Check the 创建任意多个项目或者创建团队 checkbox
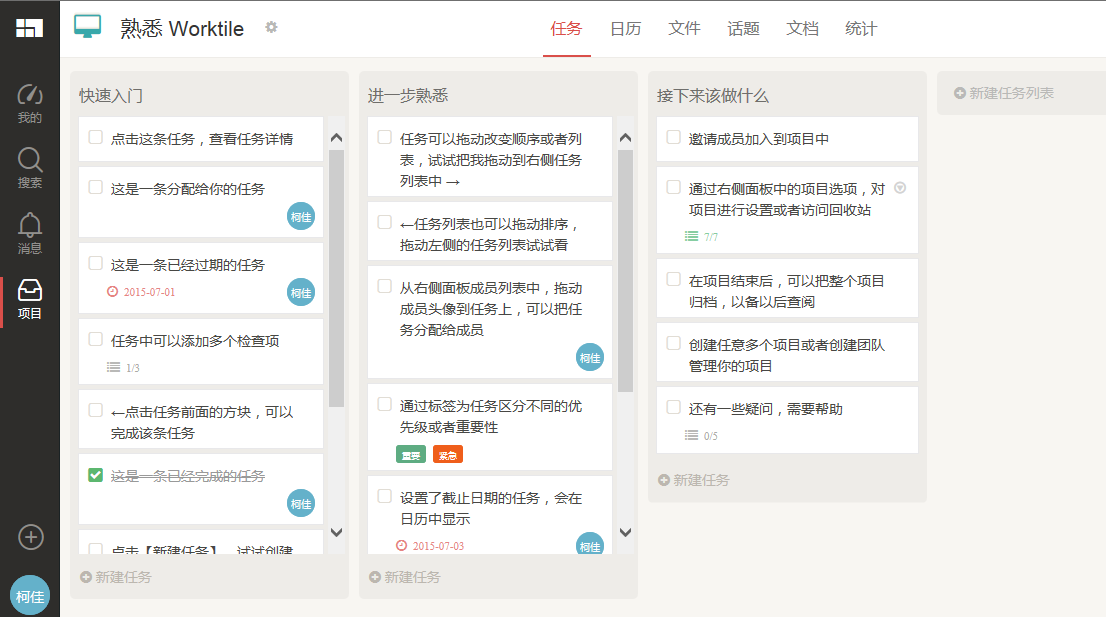This screenshot has height=620, width=1106. coord(674,343)
